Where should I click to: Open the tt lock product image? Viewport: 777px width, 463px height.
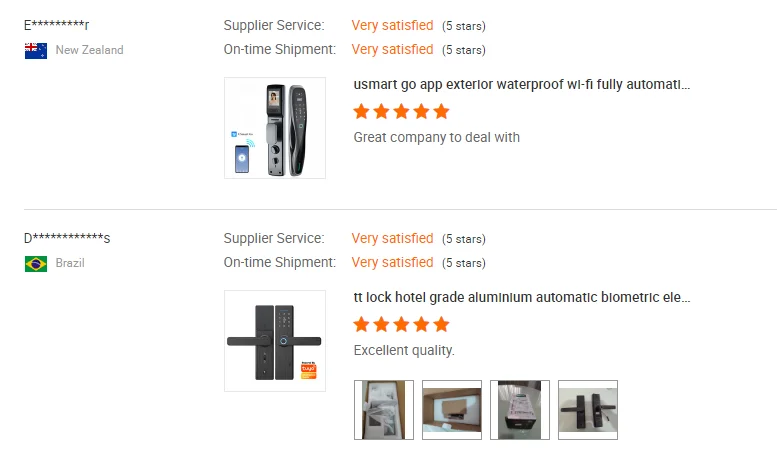point(275,341)
